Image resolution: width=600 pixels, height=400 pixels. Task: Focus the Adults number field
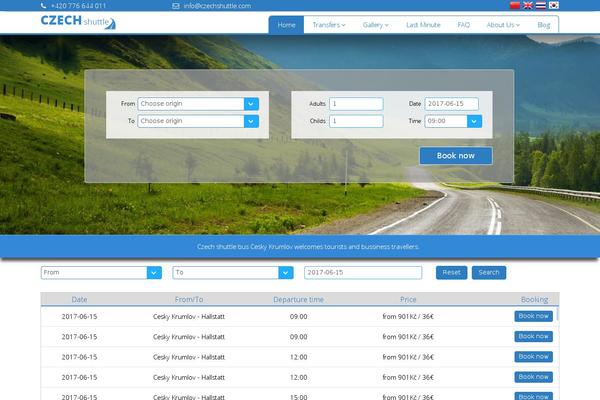point(356,104)
